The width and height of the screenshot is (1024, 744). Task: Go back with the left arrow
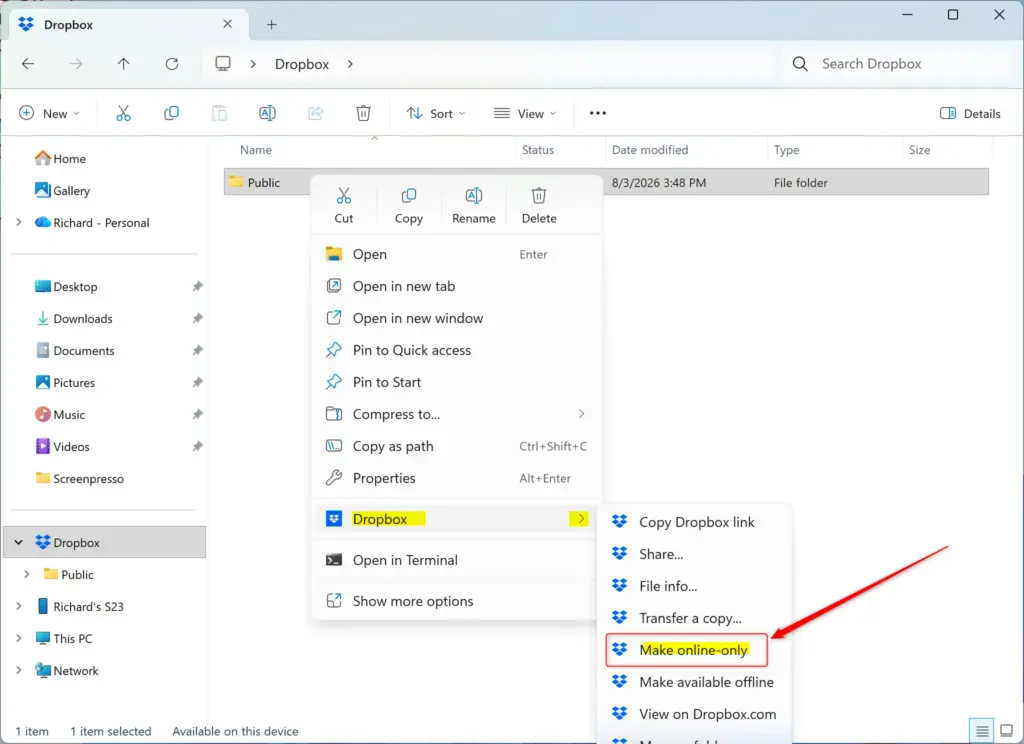pyautogui.click(x=28, y=63)
